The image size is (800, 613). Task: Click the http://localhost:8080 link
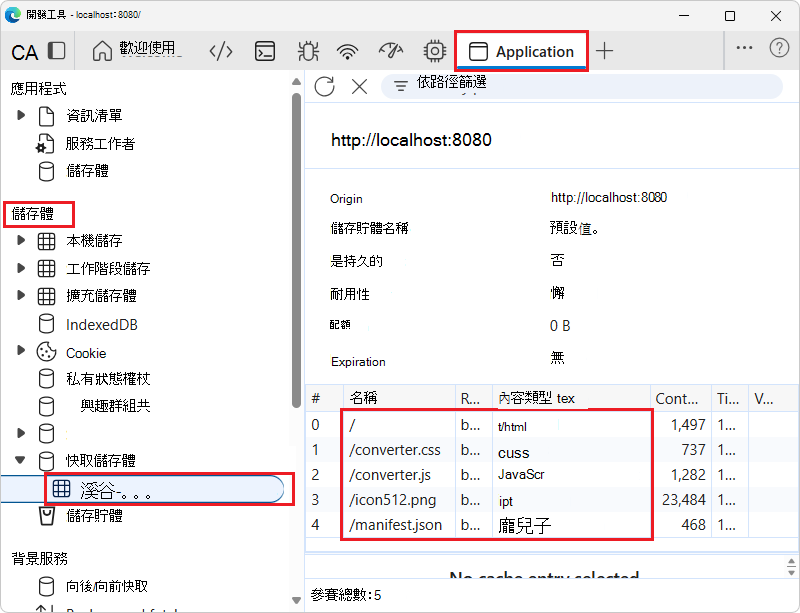tap(411, 140)
